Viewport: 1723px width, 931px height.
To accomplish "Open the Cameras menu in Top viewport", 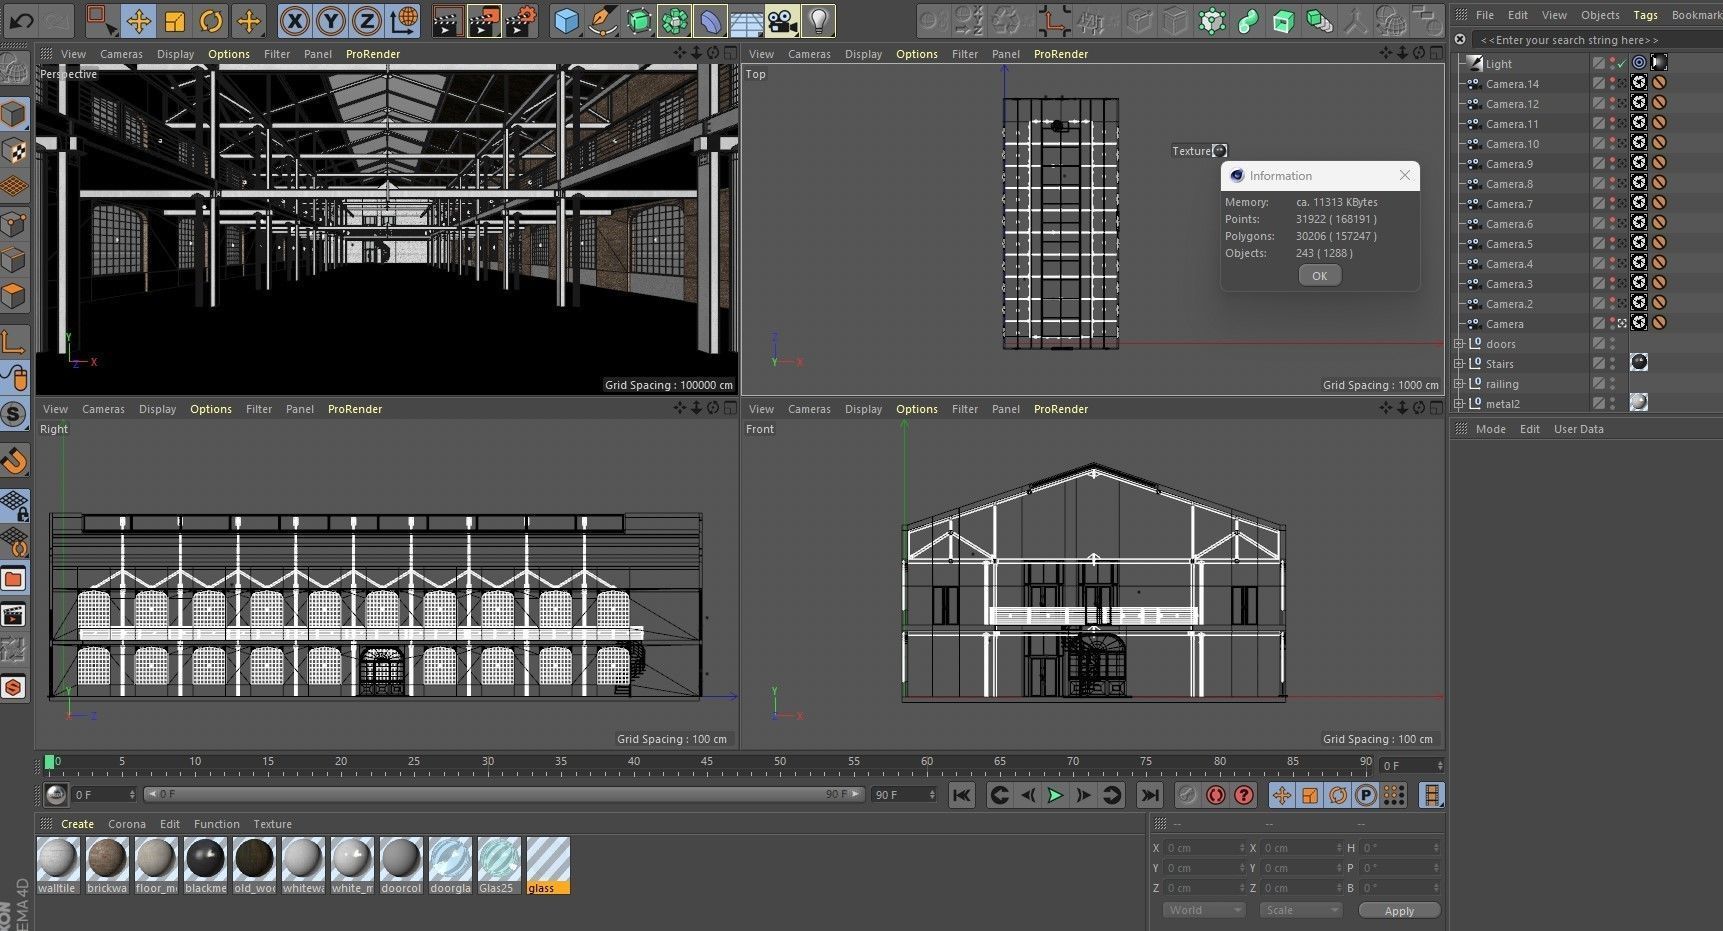I will [809, 54].
